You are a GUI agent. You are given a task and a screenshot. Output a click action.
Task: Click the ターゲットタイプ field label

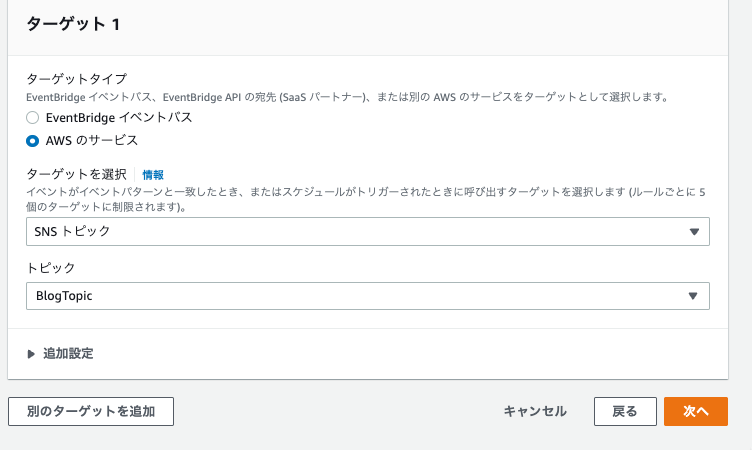coord(77,78)
